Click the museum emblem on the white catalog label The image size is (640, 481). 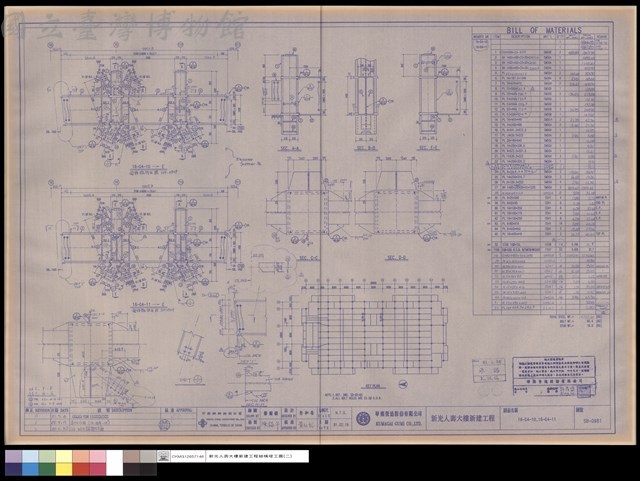point(164,456)
